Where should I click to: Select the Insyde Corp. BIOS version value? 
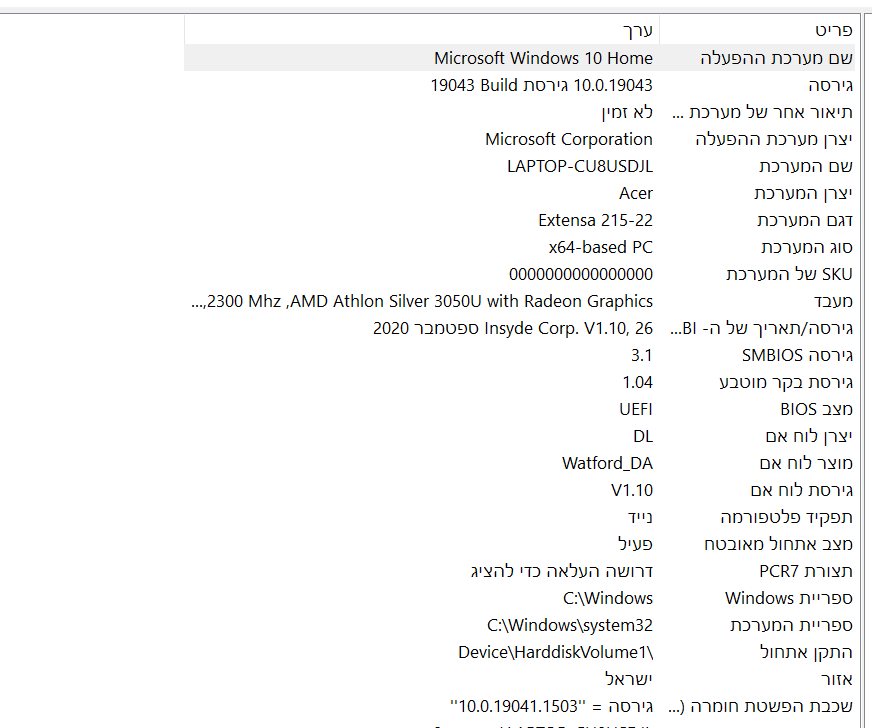point(513,328)
